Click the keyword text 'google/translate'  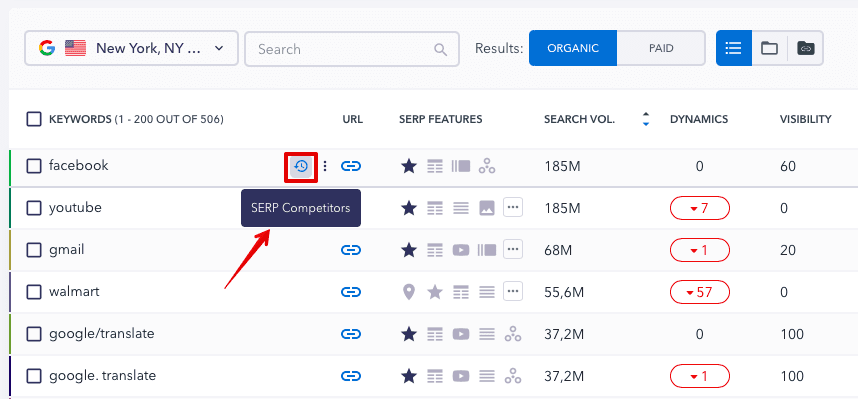(101, 334)
